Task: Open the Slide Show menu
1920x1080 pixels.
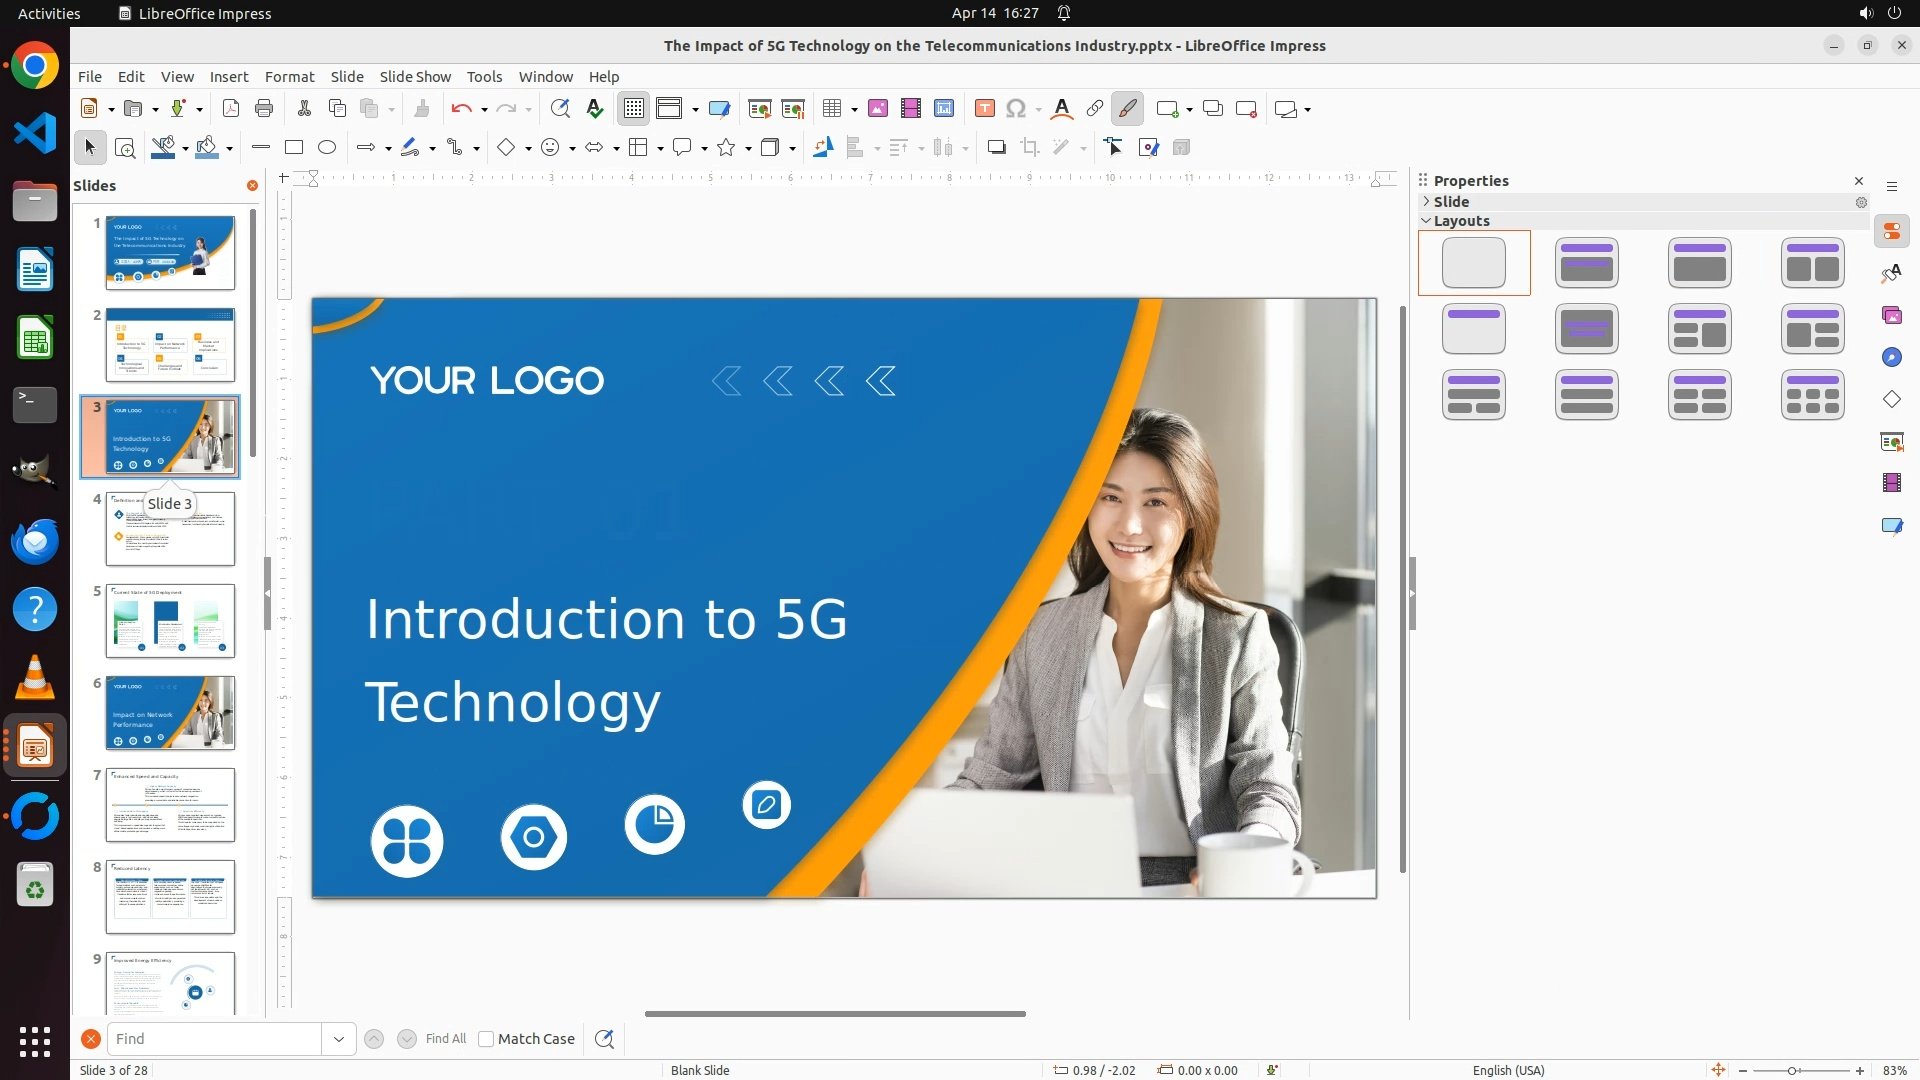Action: [415, 77]
